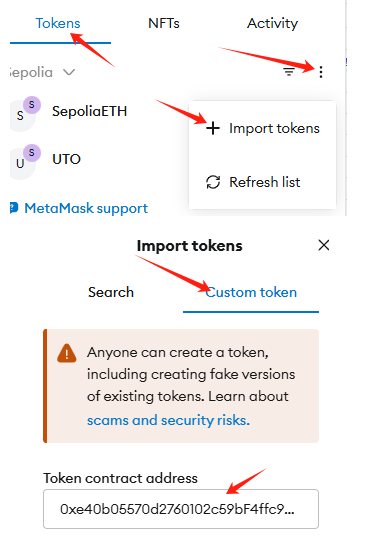Choose Refresh list from the menu
This screenshot has height=547, width=369.
pos(262,182)
